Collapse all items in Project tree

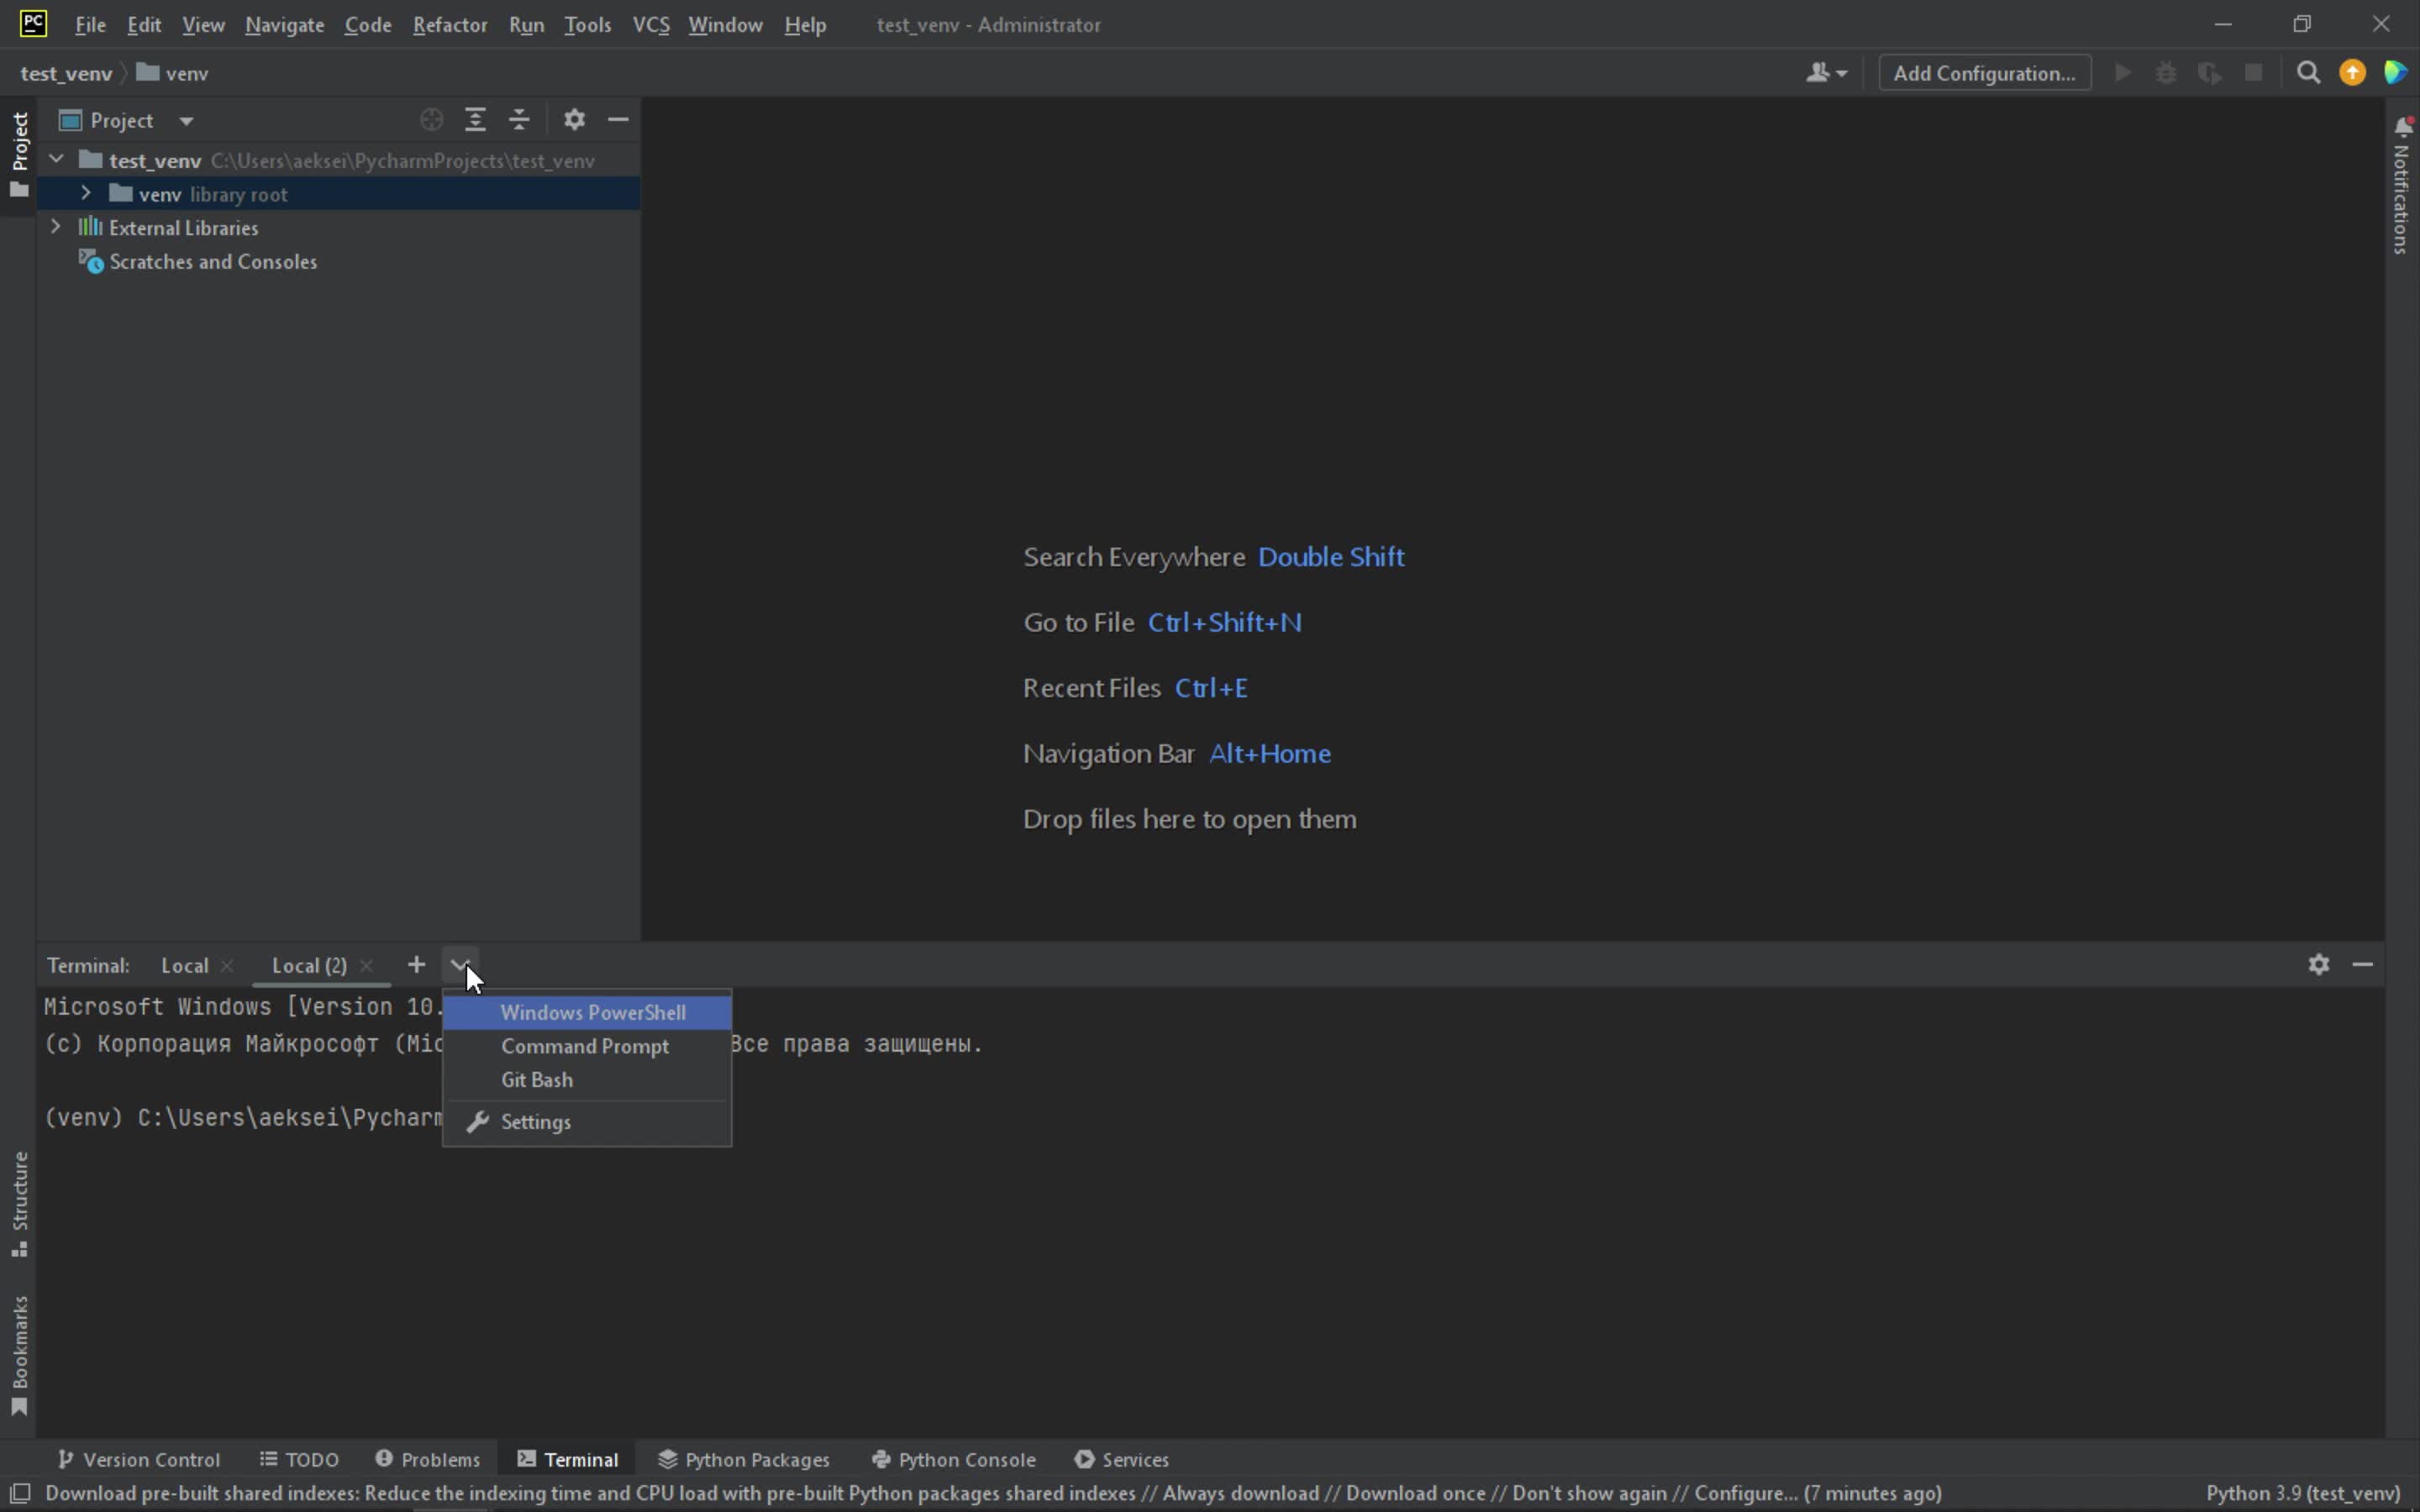click(519, 120)
